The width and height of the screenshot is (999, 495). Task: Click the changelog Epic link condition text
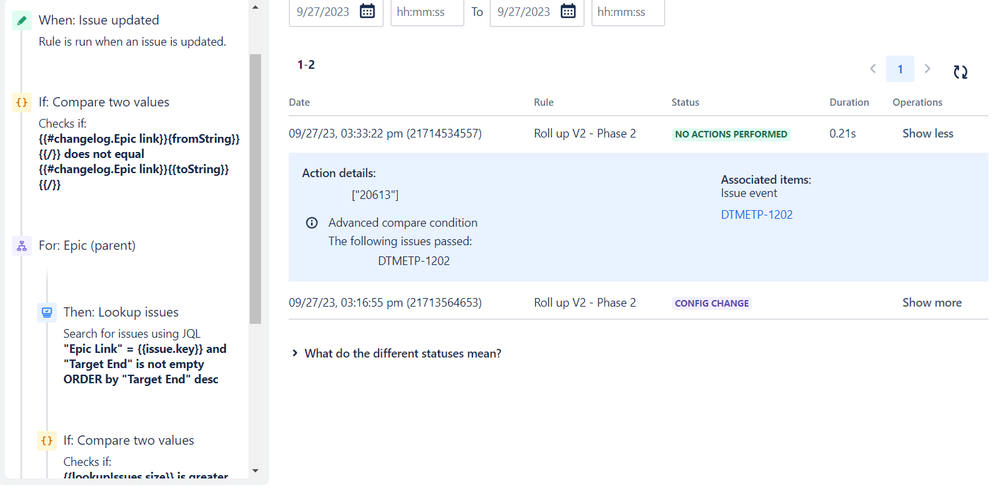(139, 162)
